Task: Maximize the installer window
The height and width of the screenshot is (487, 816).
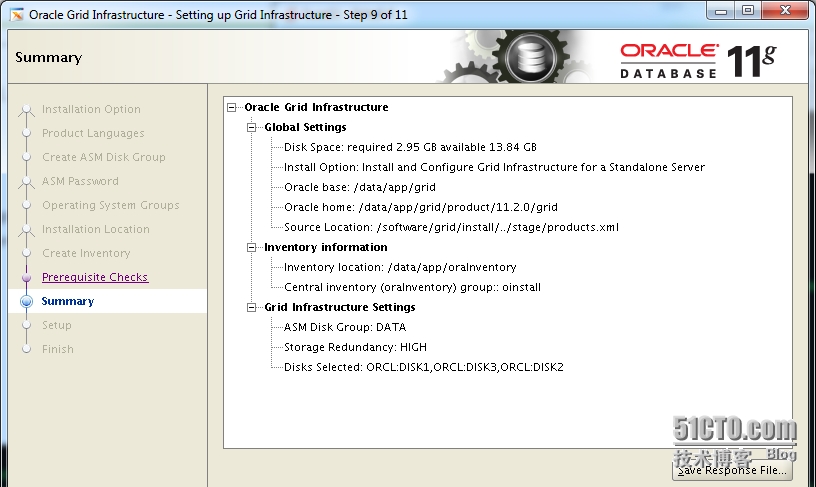Action: click(748, 11)
